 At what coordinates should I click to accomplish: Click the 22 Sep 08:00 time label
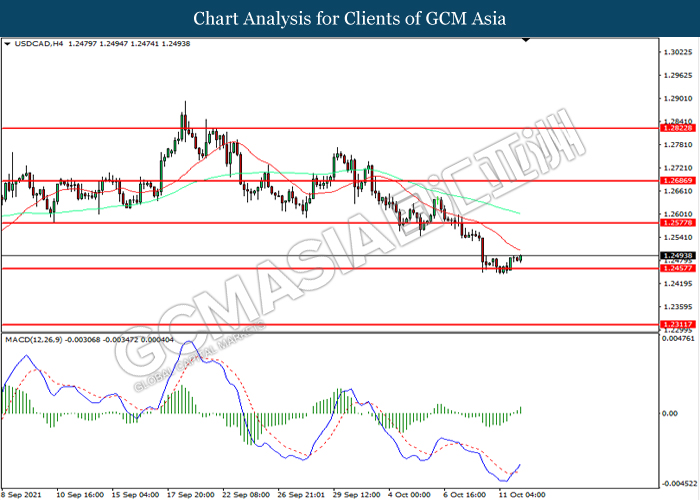point(246,495)
